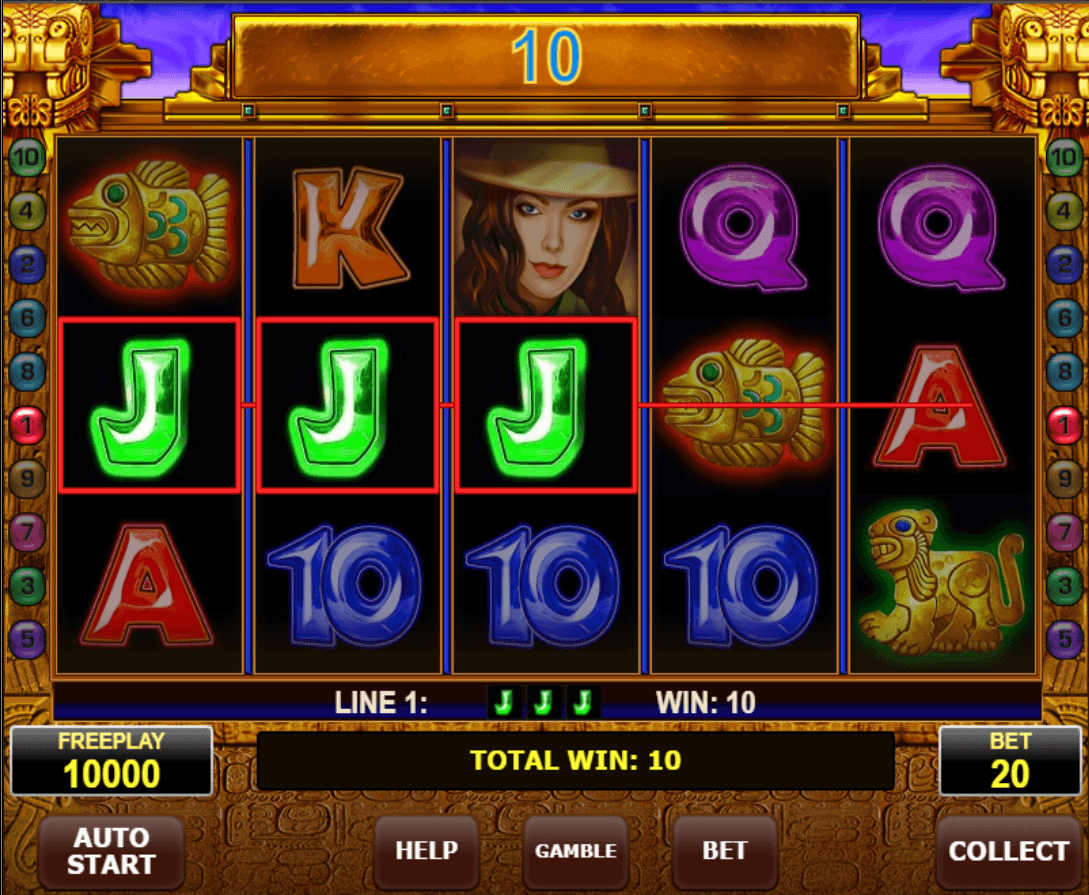Select the line 9 marker on the left
Viewport: 1089px width, 895px height.
click(x=27, y=478)
